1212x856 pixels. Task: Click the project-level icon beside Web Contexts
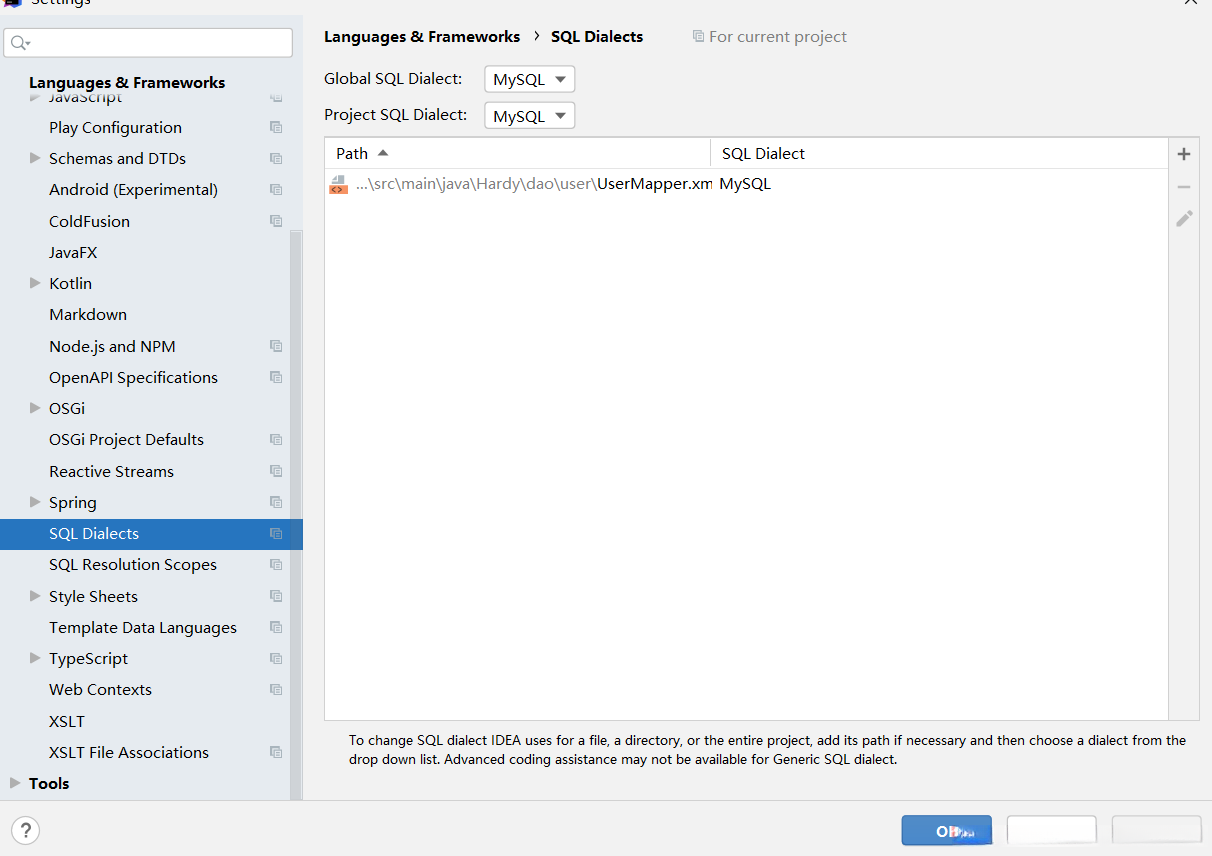click(x=276, y=689)
